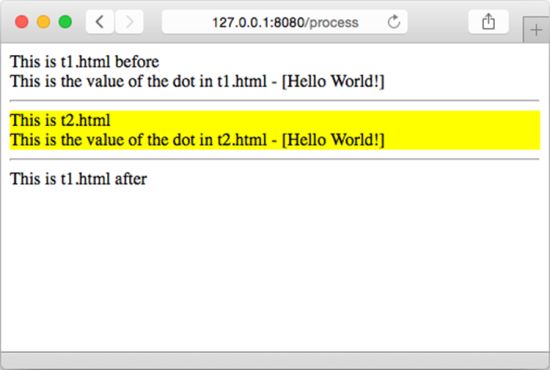Open a new tab with plus button
Viewport: 550px width, 370px height.
tap(536, 30)
